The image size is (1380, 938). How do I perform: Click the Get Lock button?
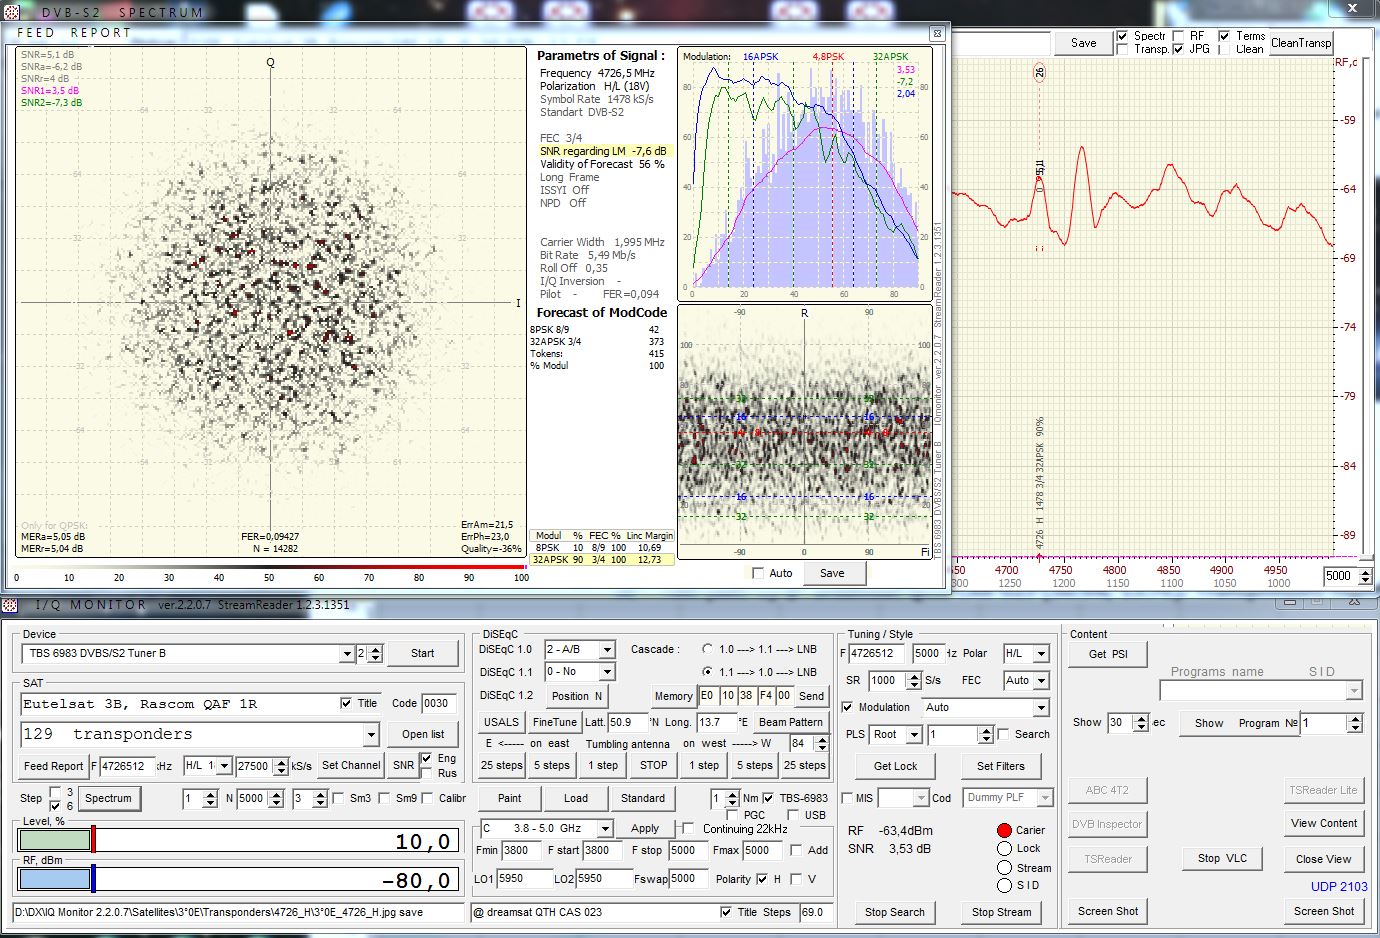pyautogui.click(x=895, y=766)
